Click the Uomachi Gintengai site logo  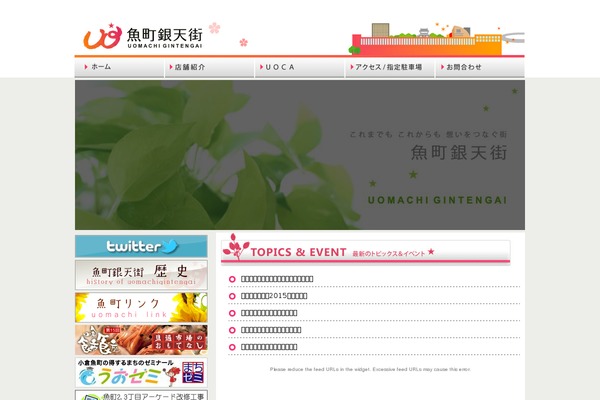[x=143, y=36]
